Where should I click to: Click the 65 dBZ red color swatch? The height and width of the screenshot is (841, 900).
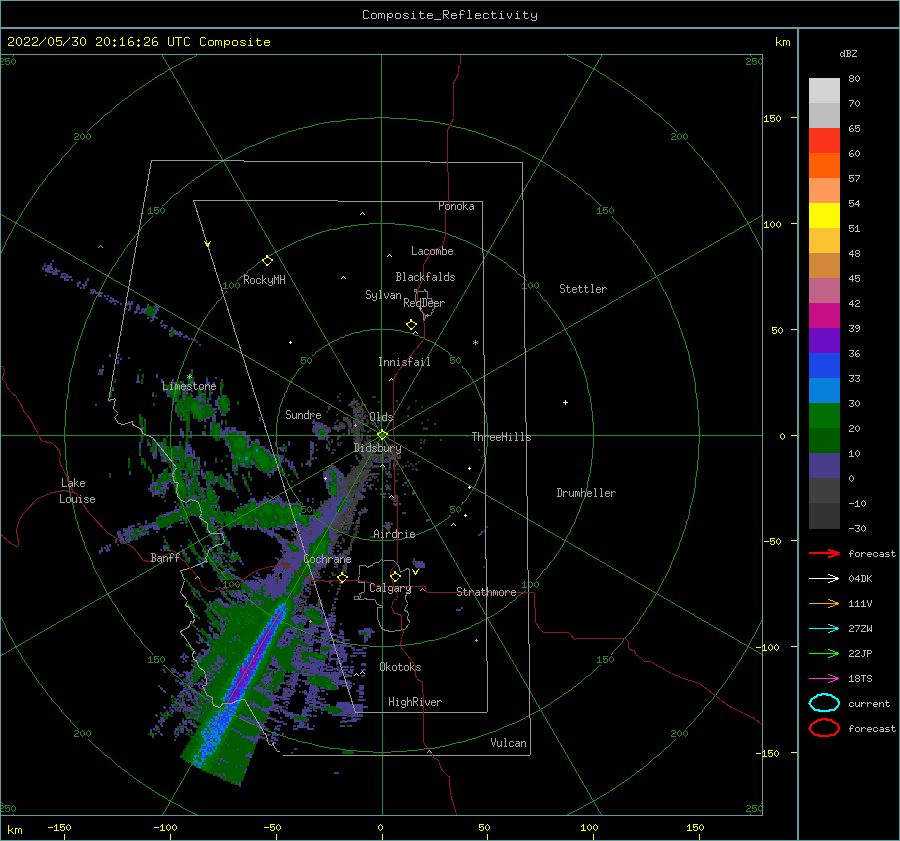pyautogui.click(x=824, y=140)
